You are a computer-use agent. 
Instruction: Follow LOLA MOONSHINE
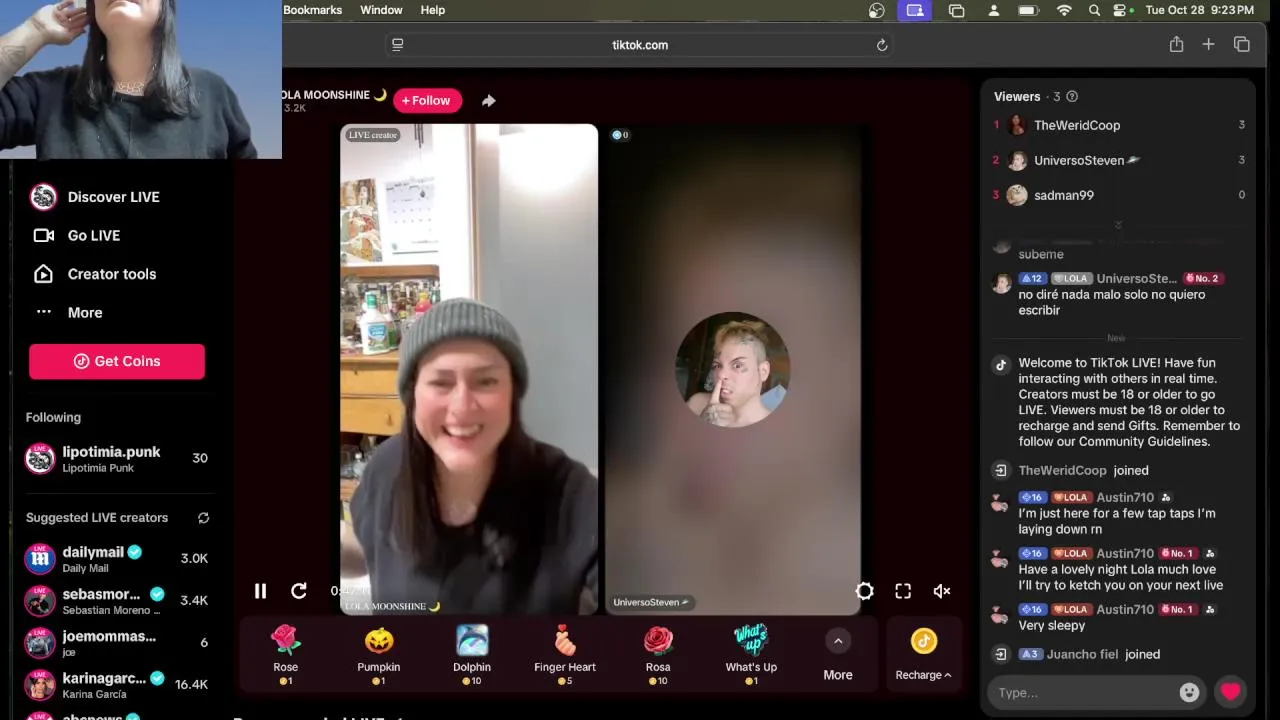coord(427,100)
